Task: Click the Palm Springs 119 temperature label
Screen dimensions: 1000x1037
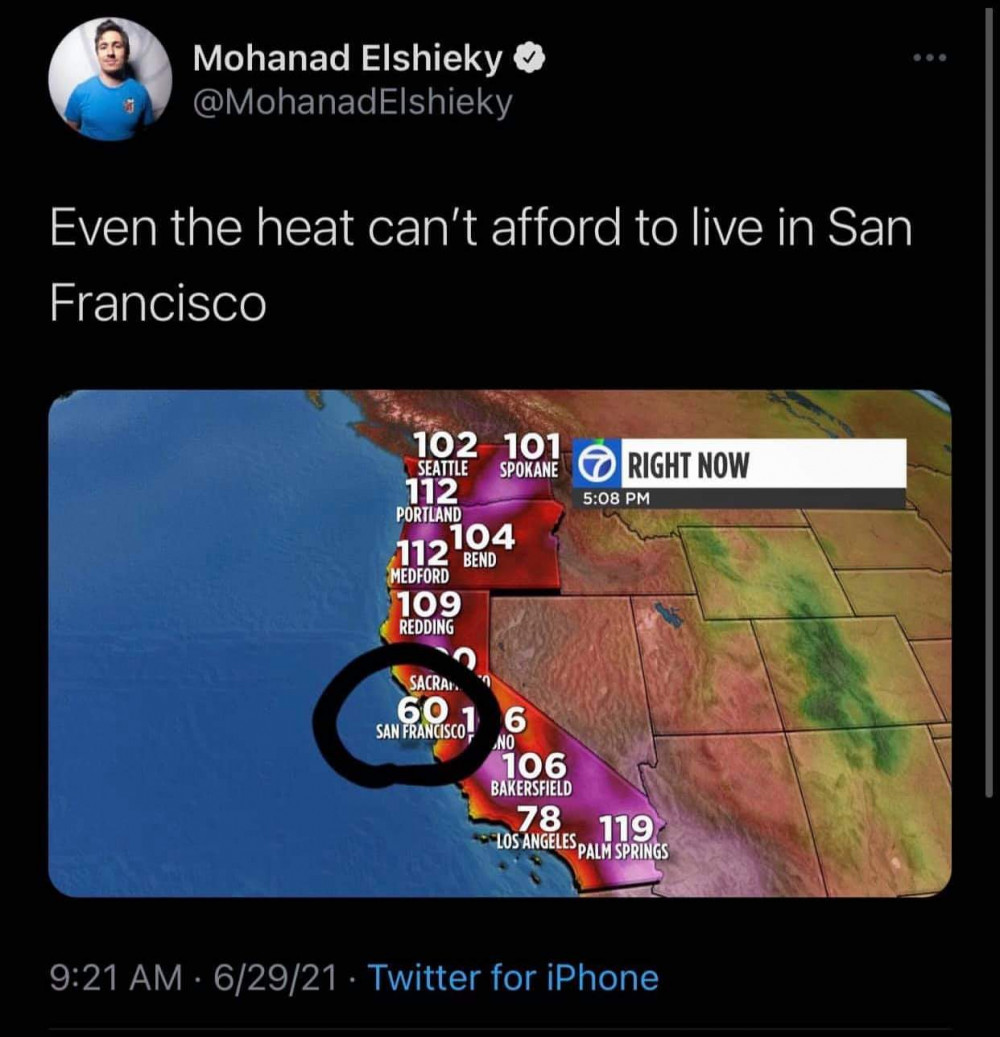Action: coord(623,837)
